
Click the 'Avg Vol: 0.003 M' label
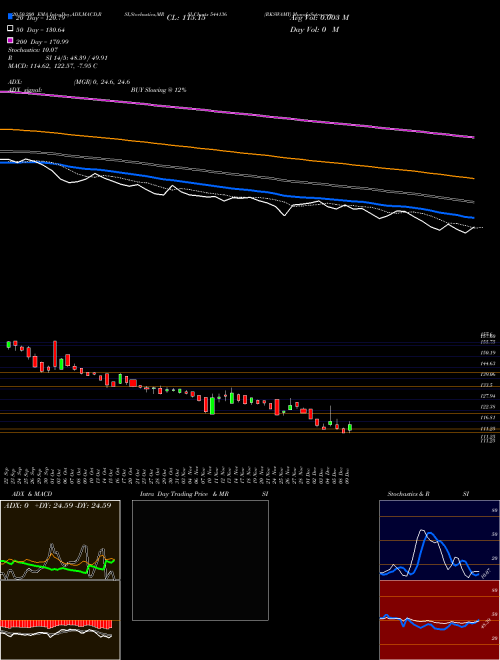[x=319, y=18]
